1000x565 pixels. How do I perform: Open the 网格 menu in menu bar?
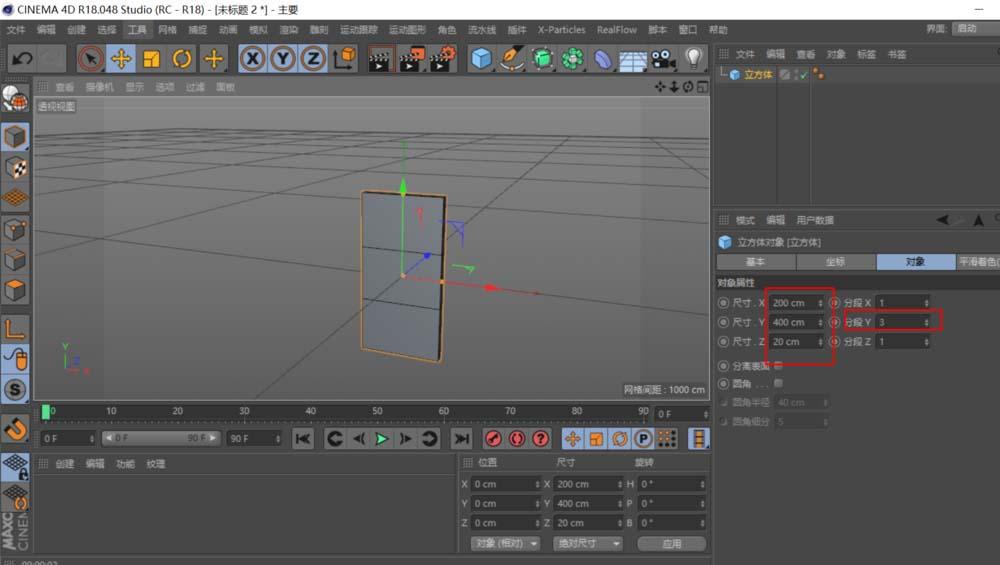tap(167, 30)
